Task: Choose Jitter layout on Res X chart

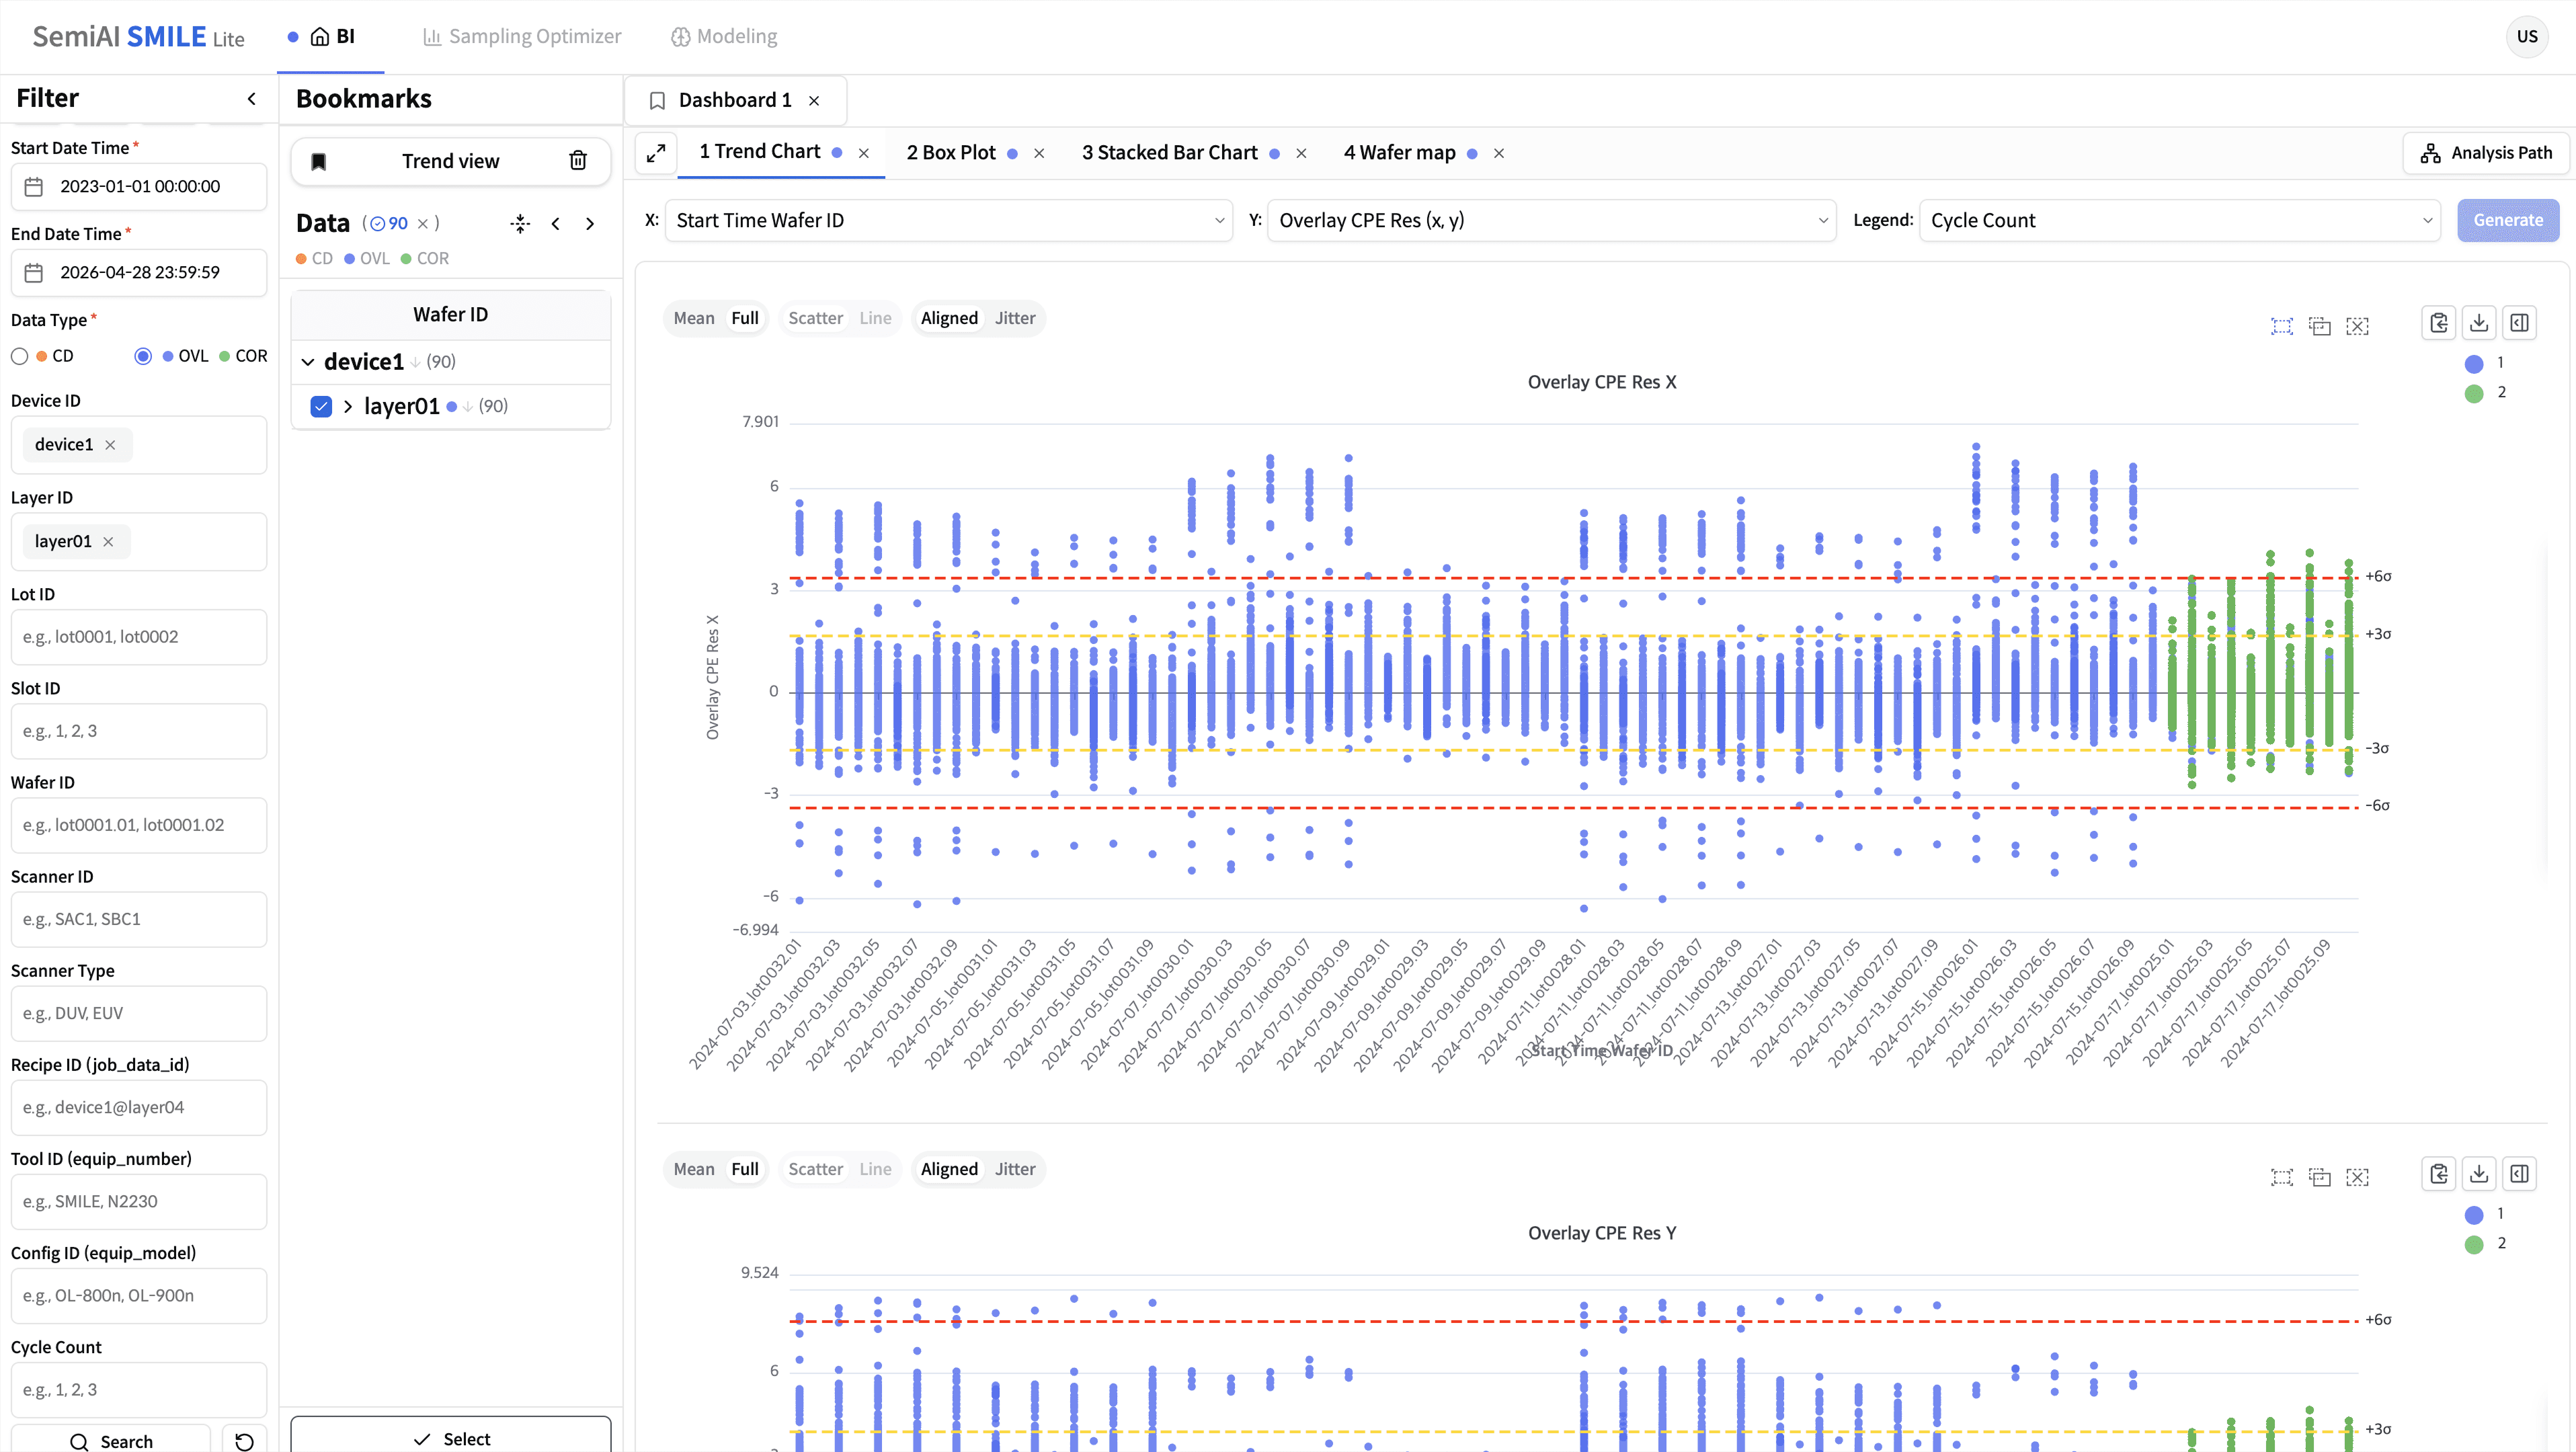Action: click(1015, 318)
